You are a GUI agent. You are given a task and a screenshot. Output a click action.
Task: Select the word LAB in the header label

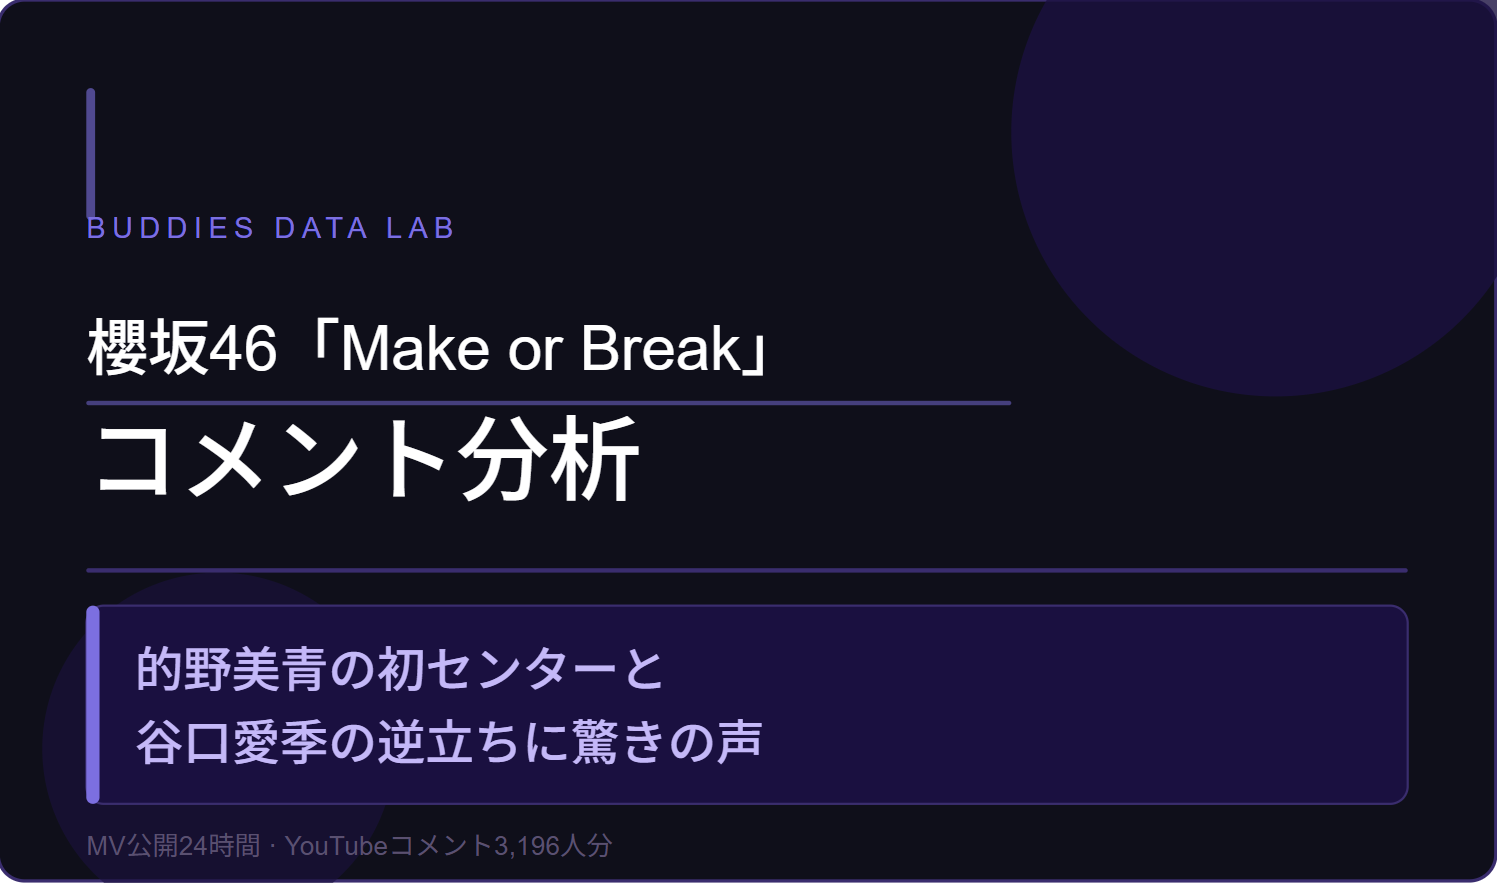[x=420, y=228]
